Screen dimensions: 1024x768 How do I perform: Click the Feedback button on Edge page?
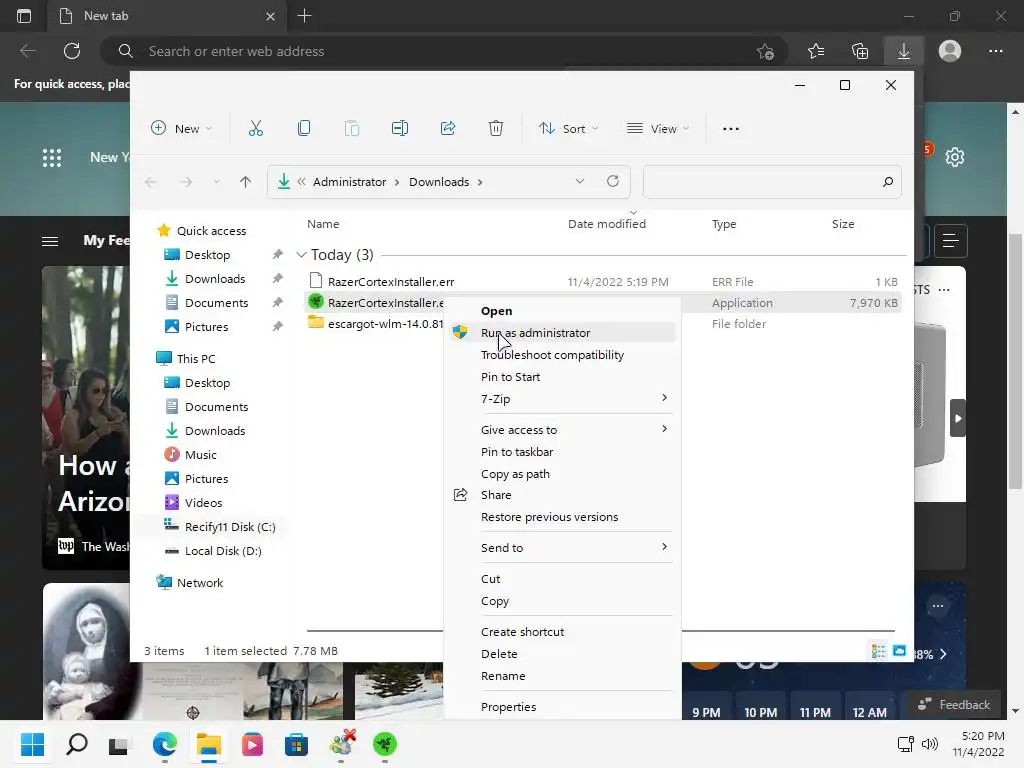tap(954, 705)
